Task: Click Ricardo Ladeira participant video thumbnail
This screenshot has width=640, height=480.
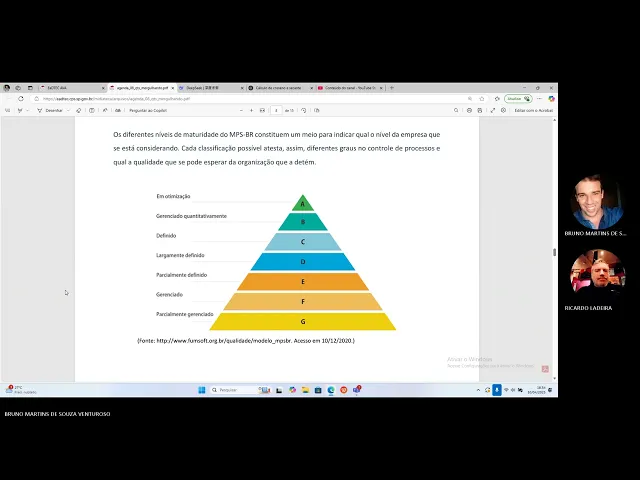Action: coord(597,274)
